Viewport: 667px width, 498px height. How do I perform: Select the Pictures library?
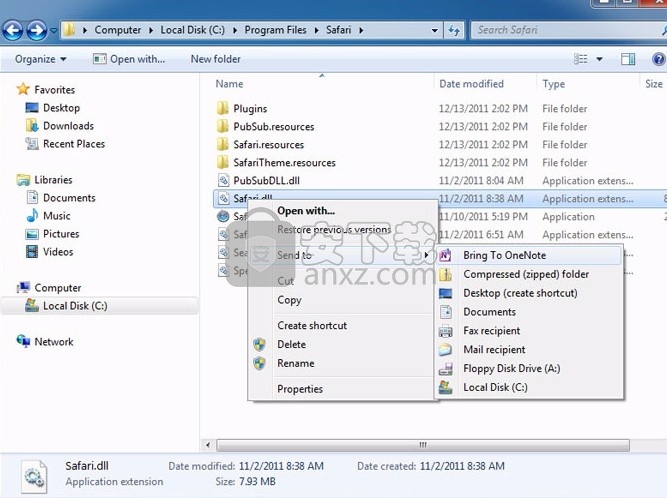pos(61,234)
